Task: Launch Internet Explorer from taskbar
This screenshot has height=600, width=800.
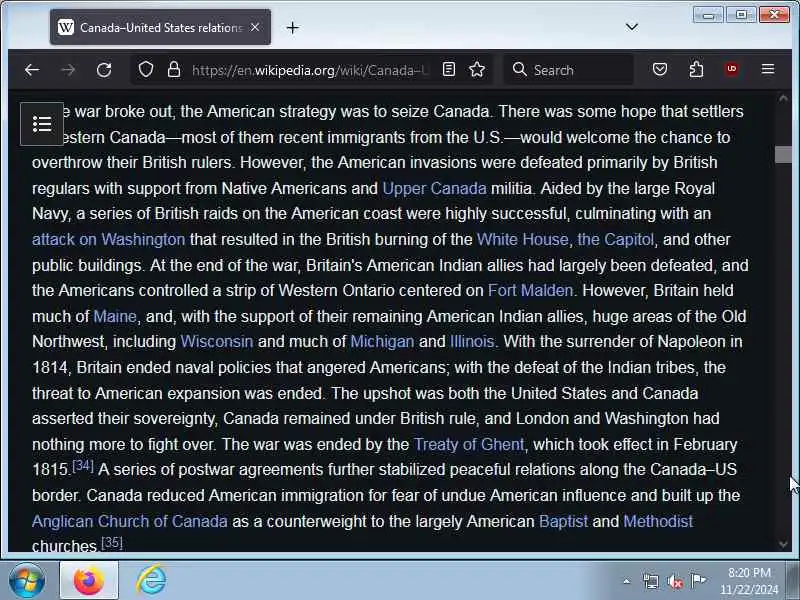Action: pyautogui.click(x=152, y=580)
